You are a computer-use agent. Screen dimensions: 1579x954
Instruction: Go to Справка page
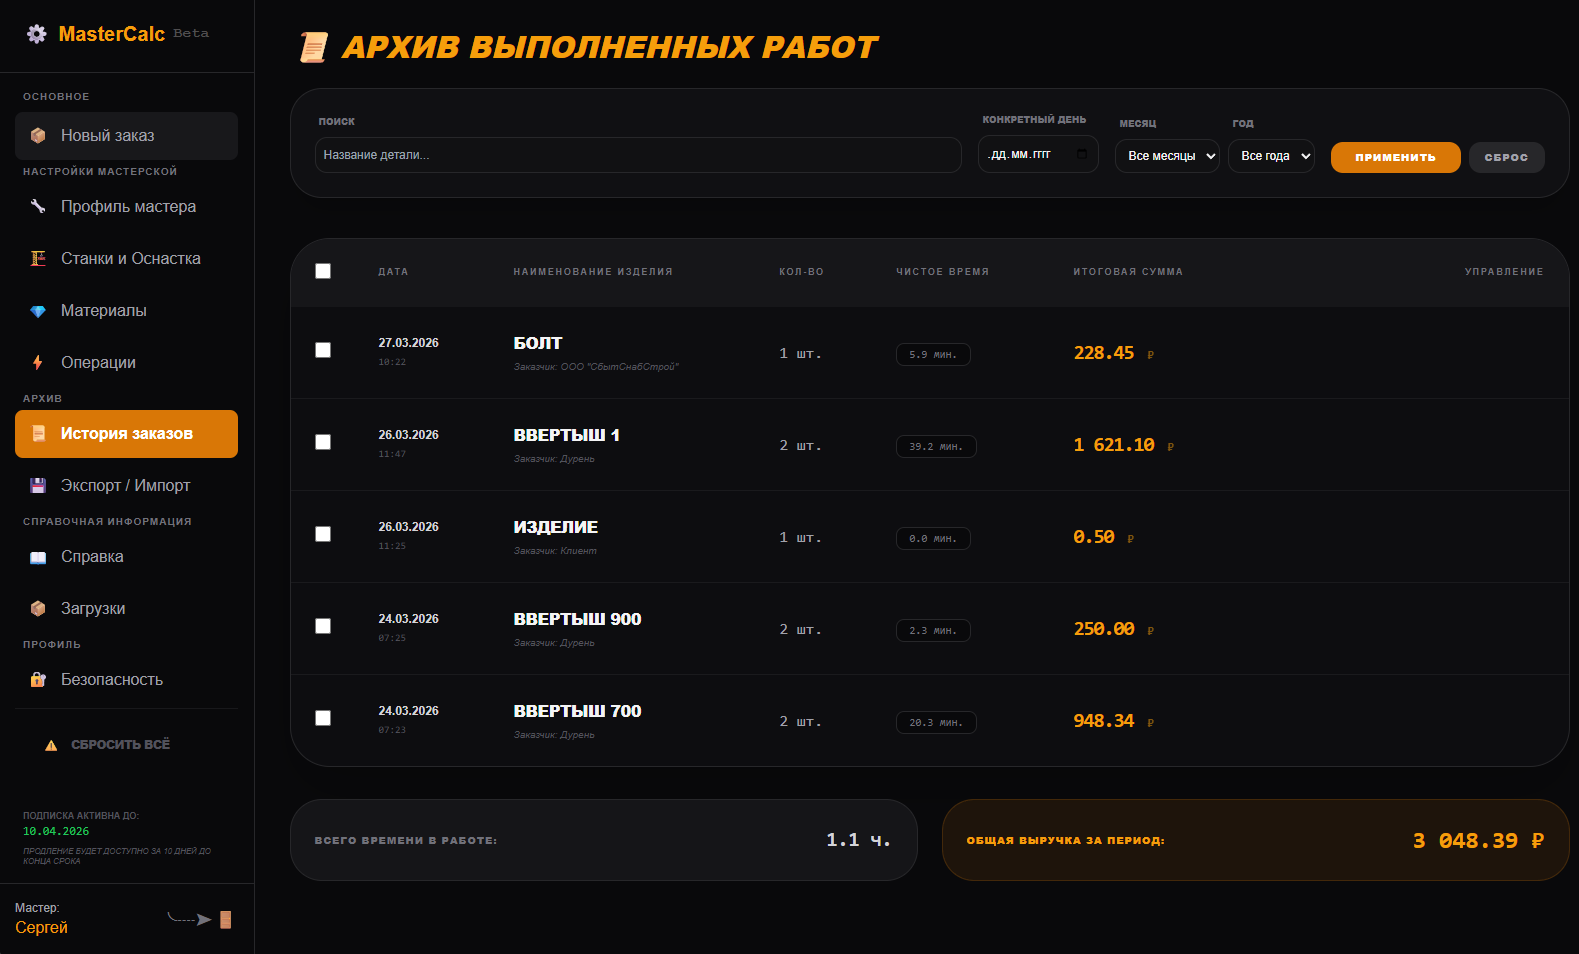click(x=92, y=557)
